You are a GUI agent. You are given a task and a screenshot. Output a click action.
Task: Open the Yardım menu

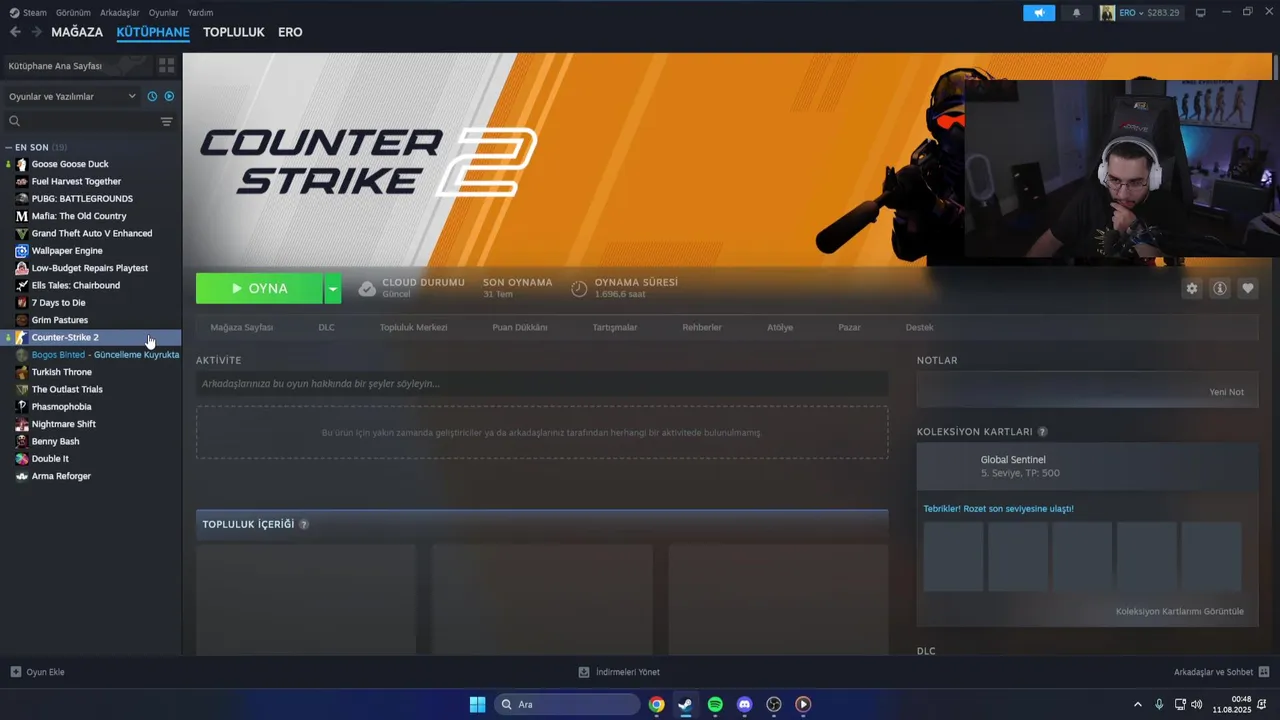pos(200,13)
